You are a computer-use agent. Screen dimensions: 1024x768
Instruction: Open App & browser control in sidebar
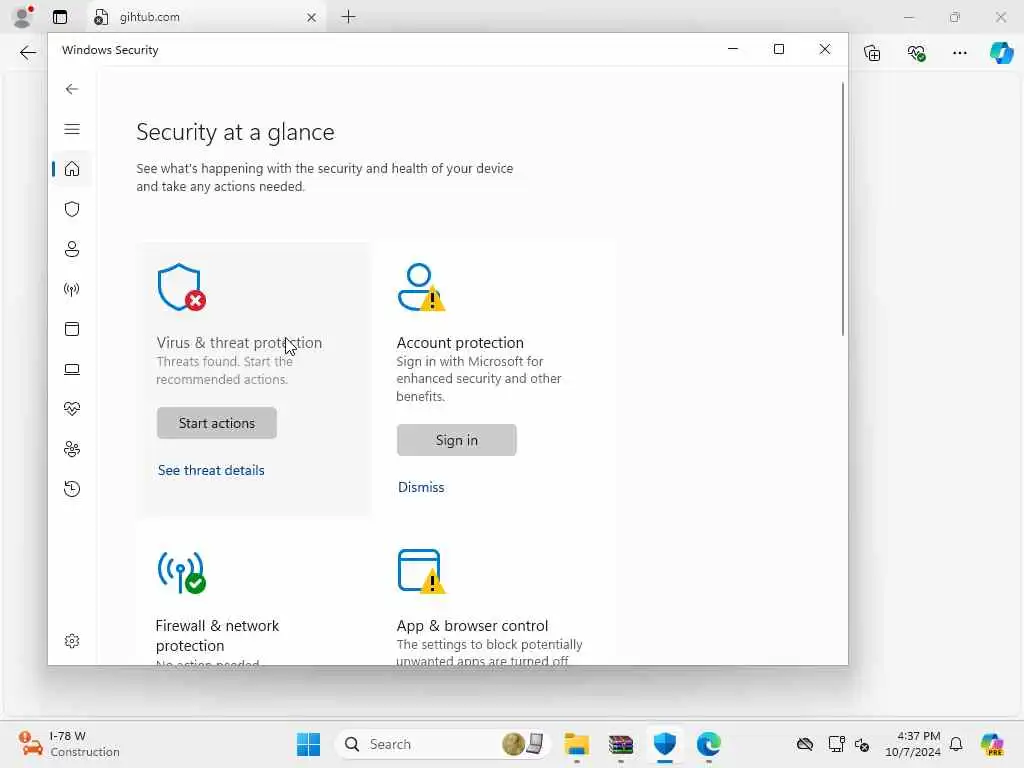click(72, 329)
